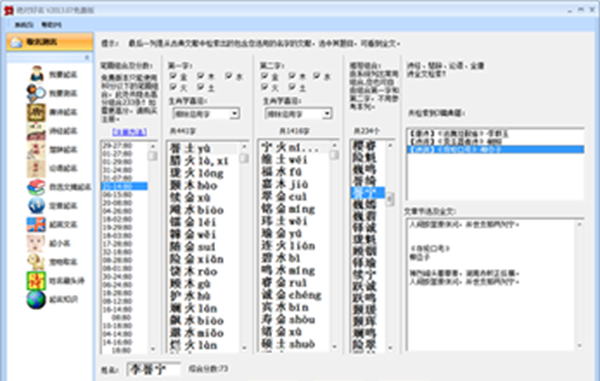Viewport: 600px width, 381px height.
Task: Select the 'shòu' row in second character list
Action: [294, 319]
